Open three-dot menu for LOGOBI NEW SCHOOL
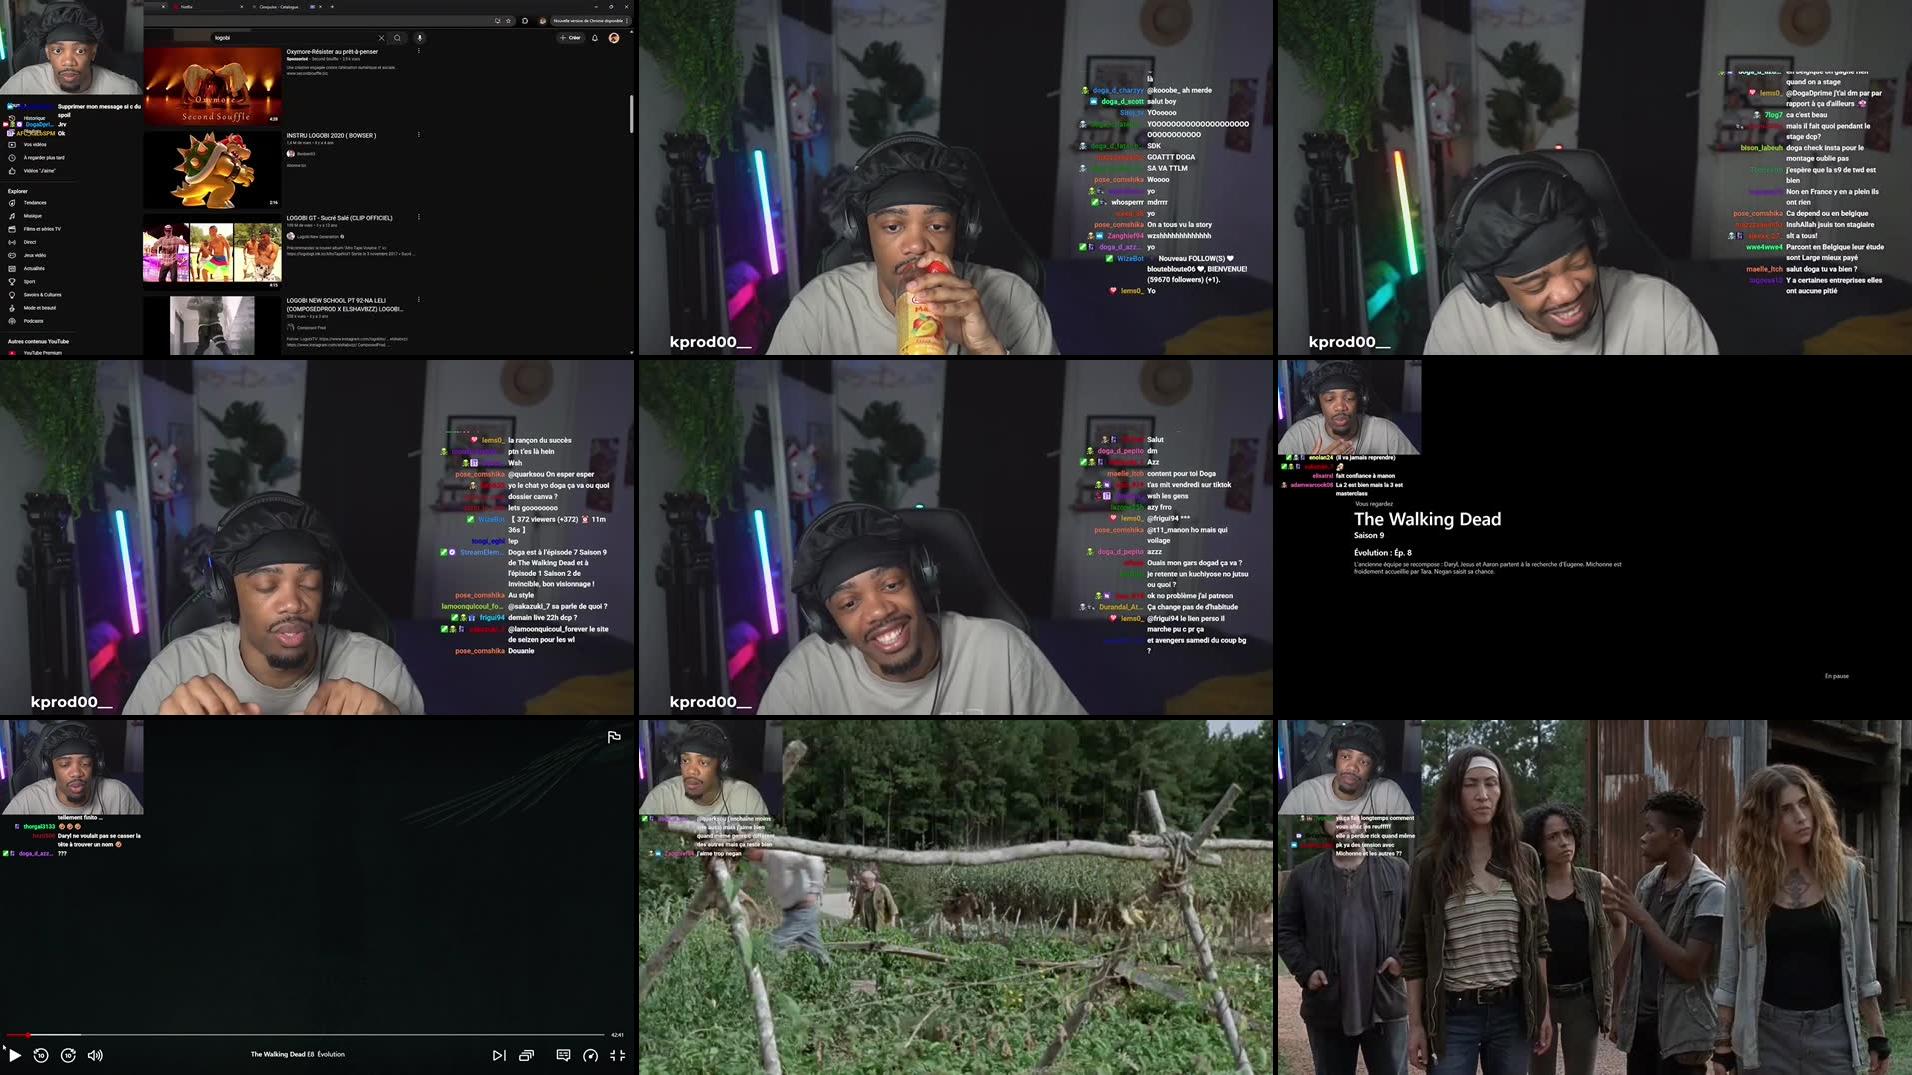1912x1075 pixels. [418, 300]
